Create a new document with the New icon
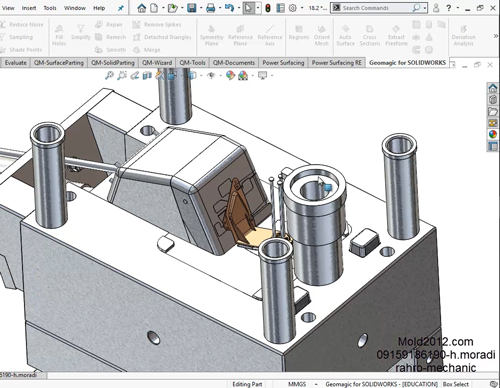Image resolution: width=500 pixels, height=388 pixels. [154, 8]
